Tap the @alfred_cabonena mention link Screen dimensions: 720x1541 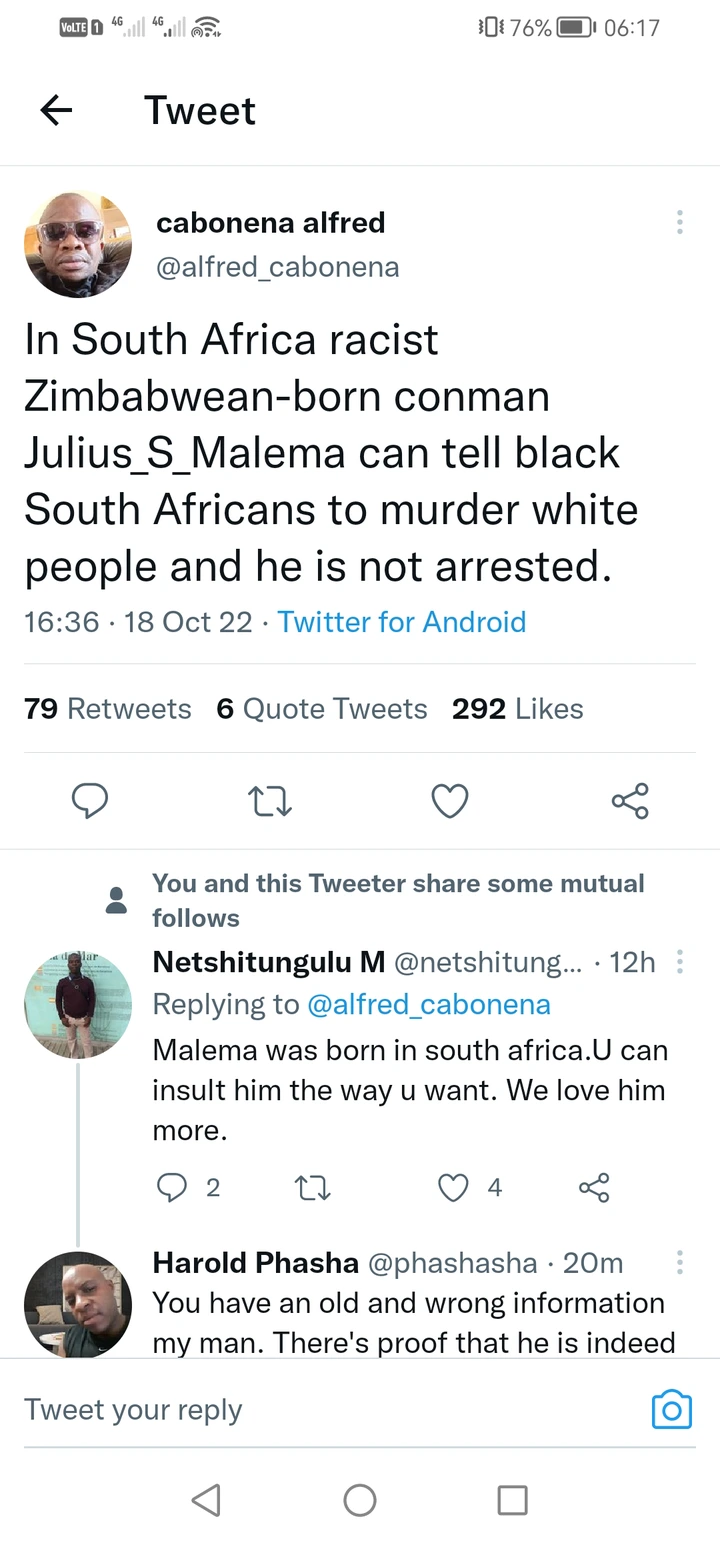[x=429, y=1004]
